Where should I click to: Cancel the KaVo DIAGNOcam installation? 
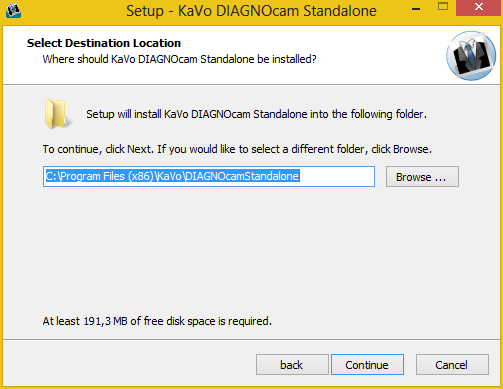tap(452, 365)
